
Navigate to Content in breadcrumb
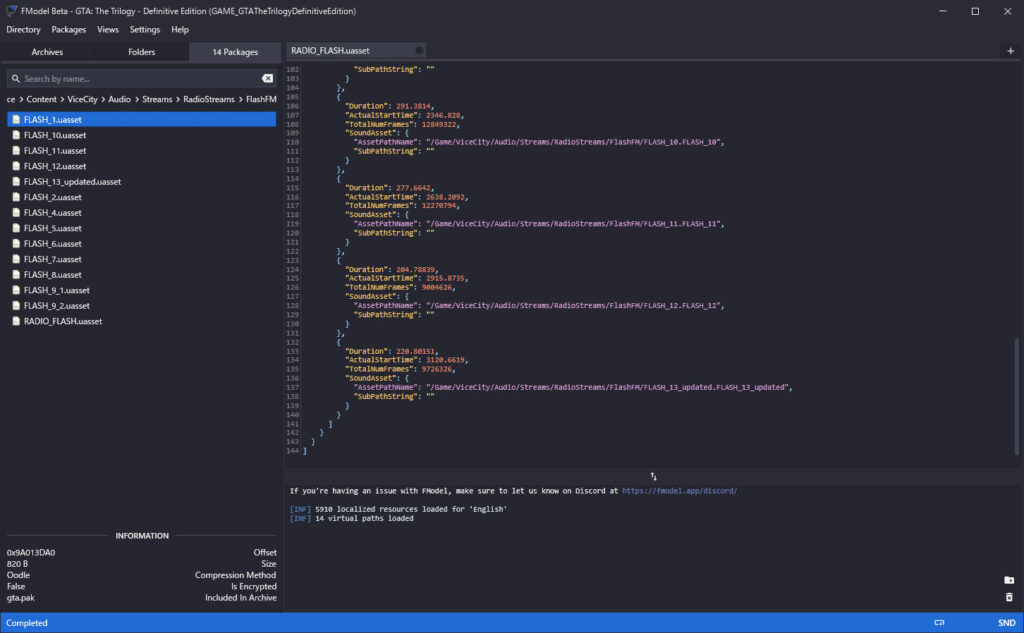pos(41,99)
